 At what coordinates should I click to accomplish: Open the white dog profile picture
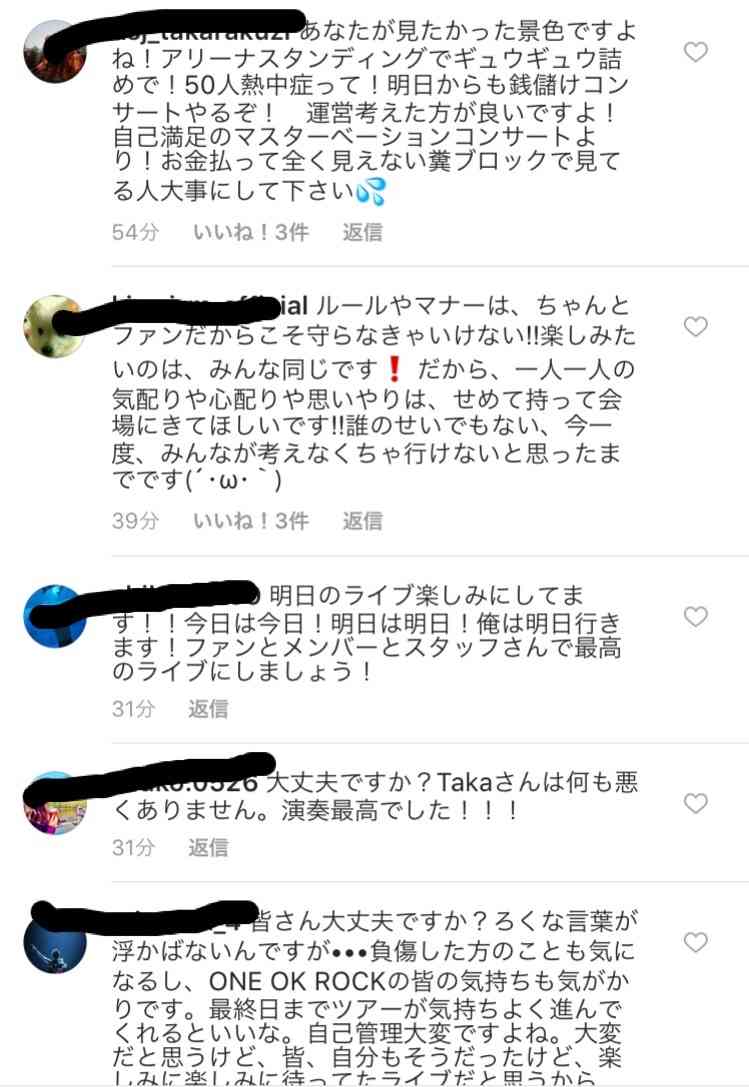coord(55,327)
